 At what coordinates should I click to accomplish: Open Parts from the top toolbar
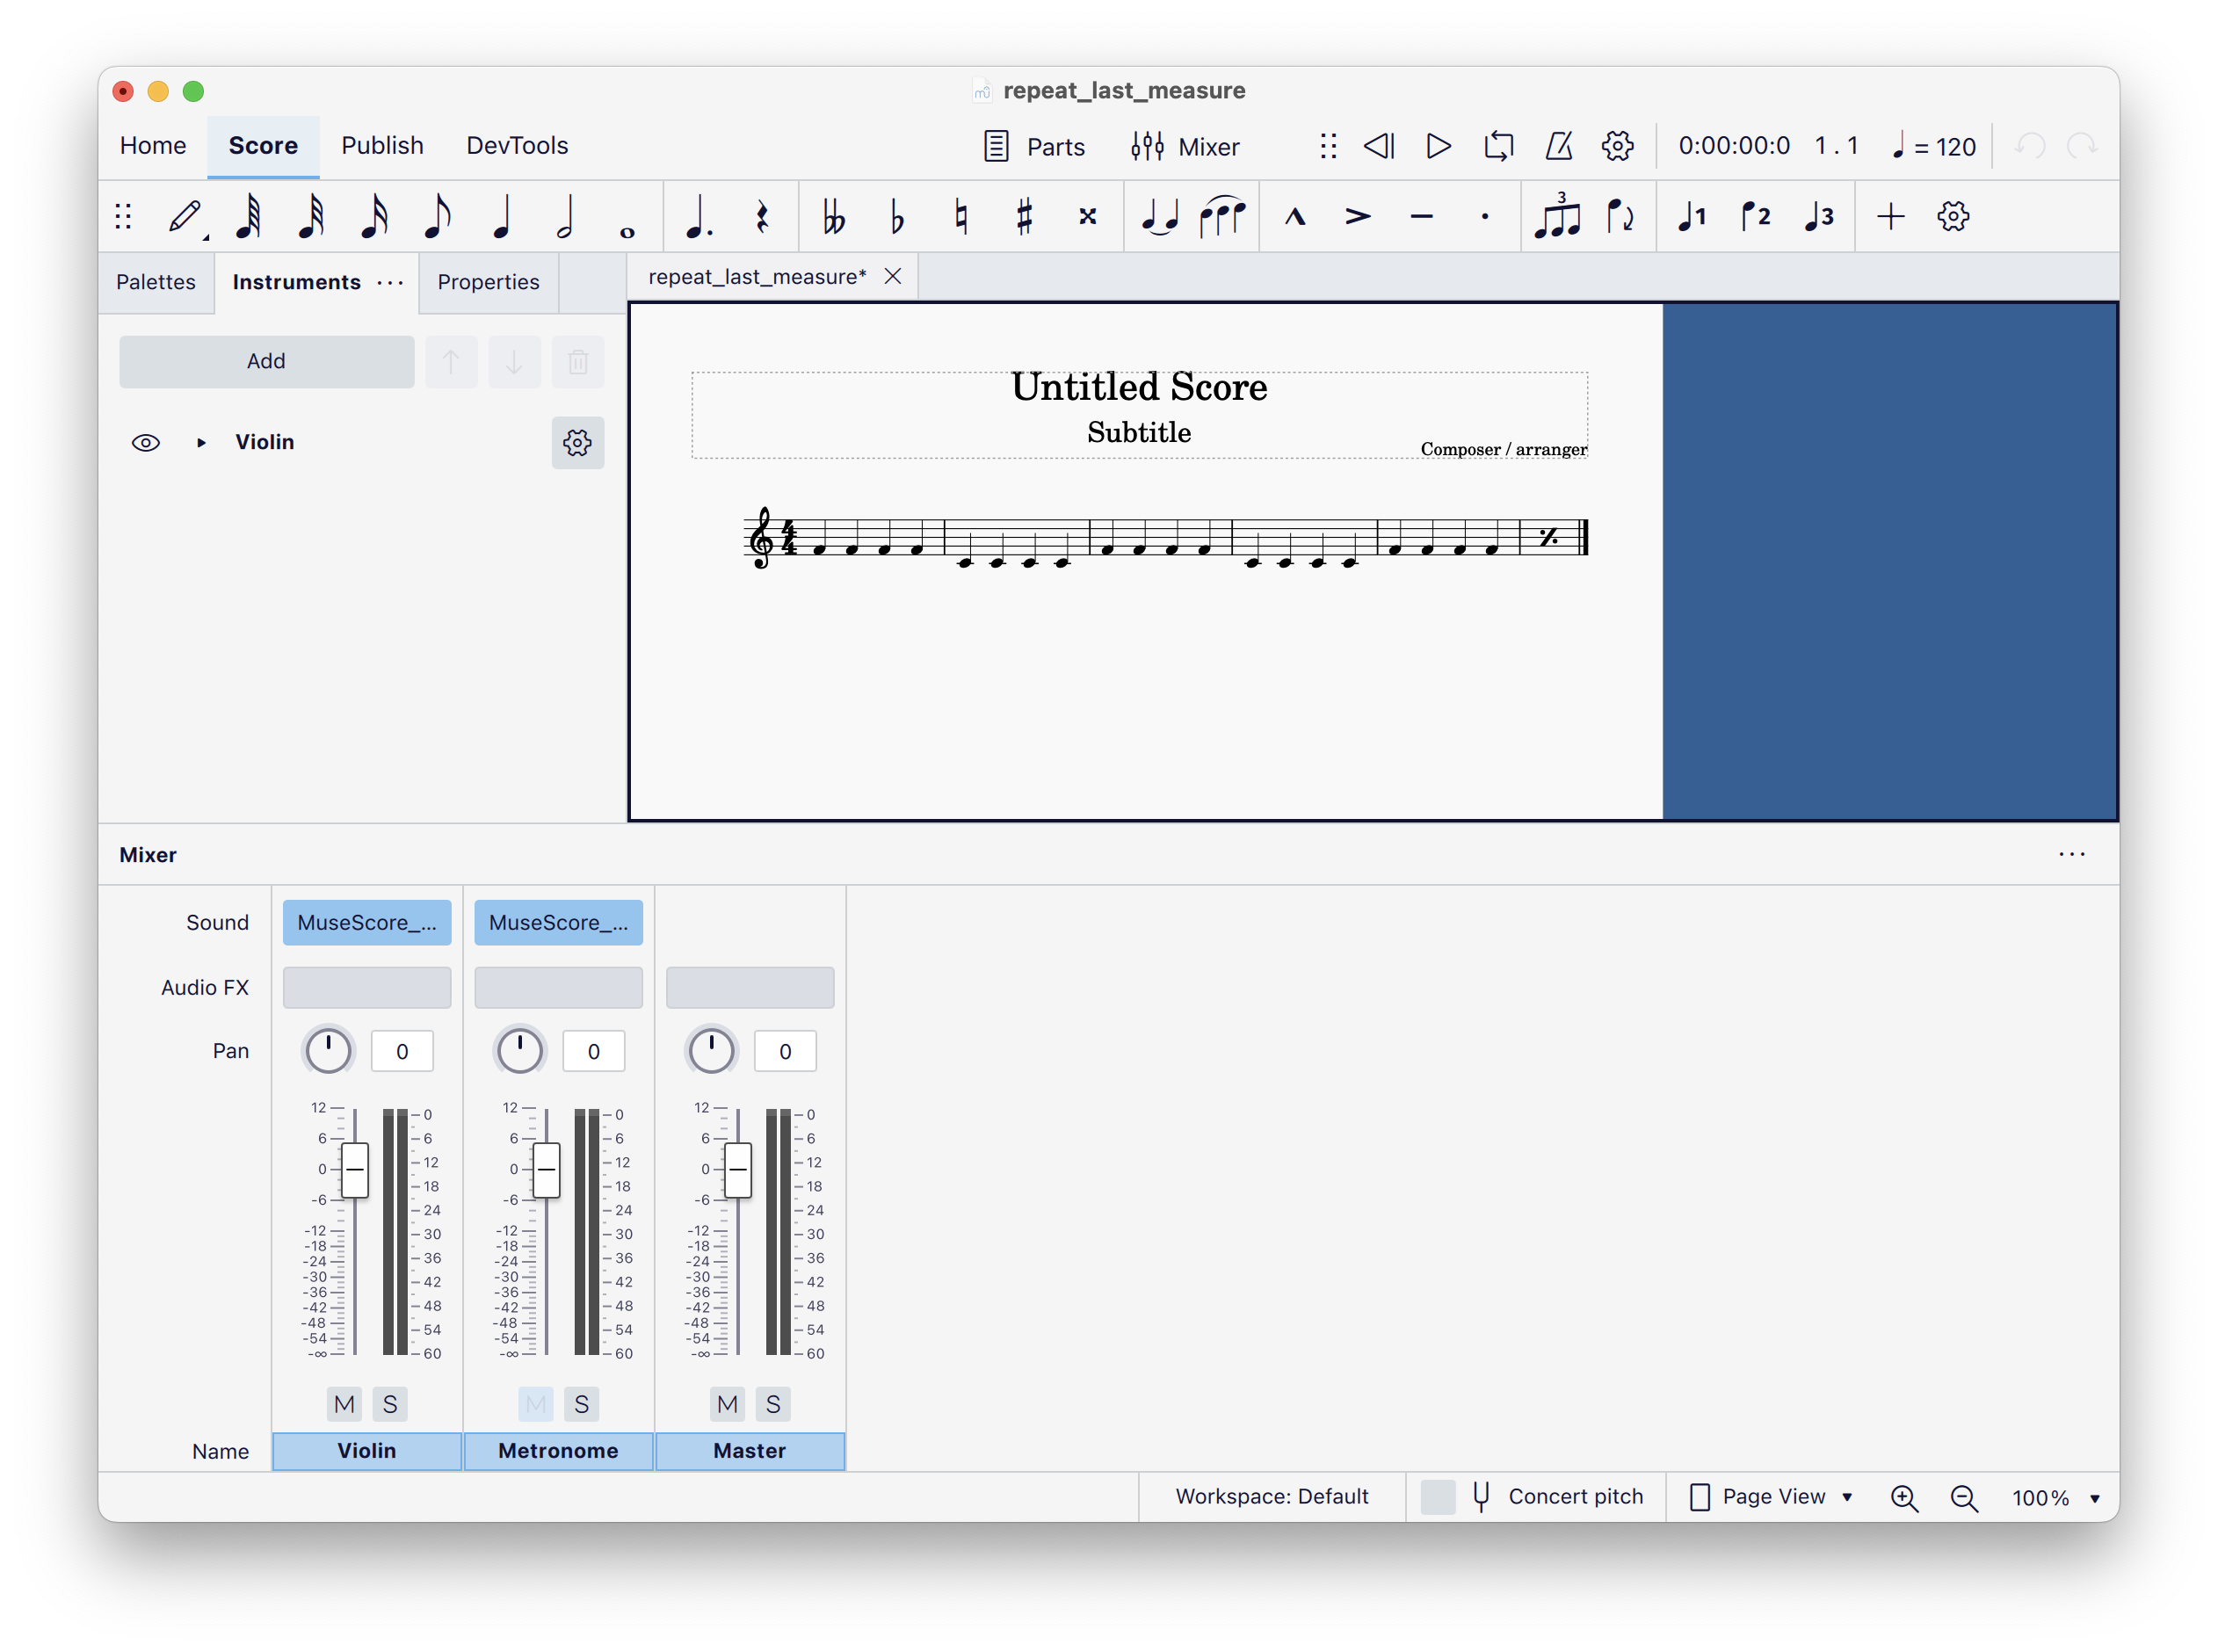click(x=1035, y=146)
